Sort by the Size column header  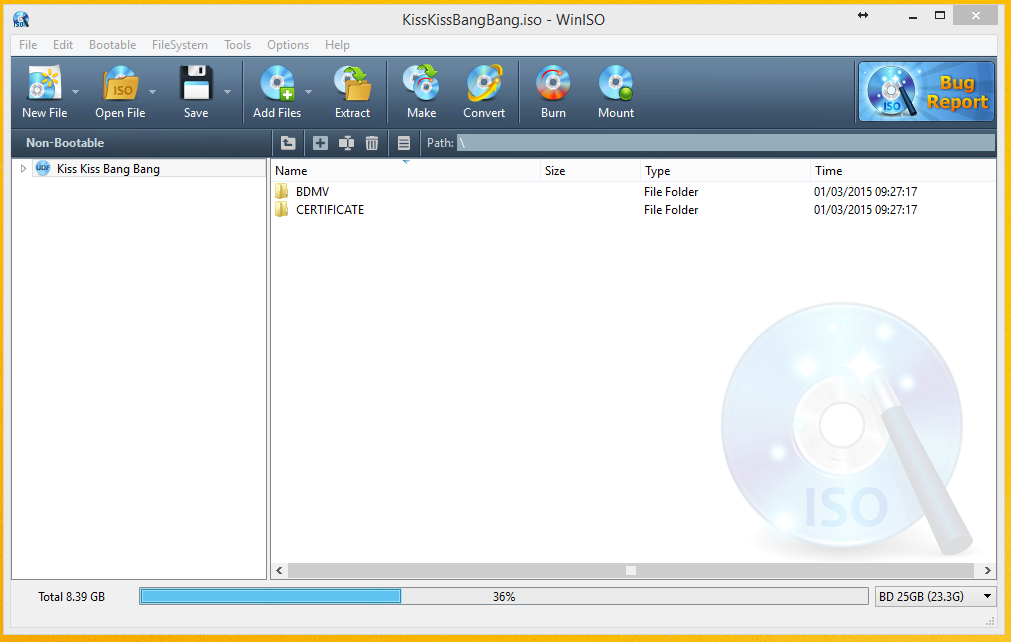590,171
